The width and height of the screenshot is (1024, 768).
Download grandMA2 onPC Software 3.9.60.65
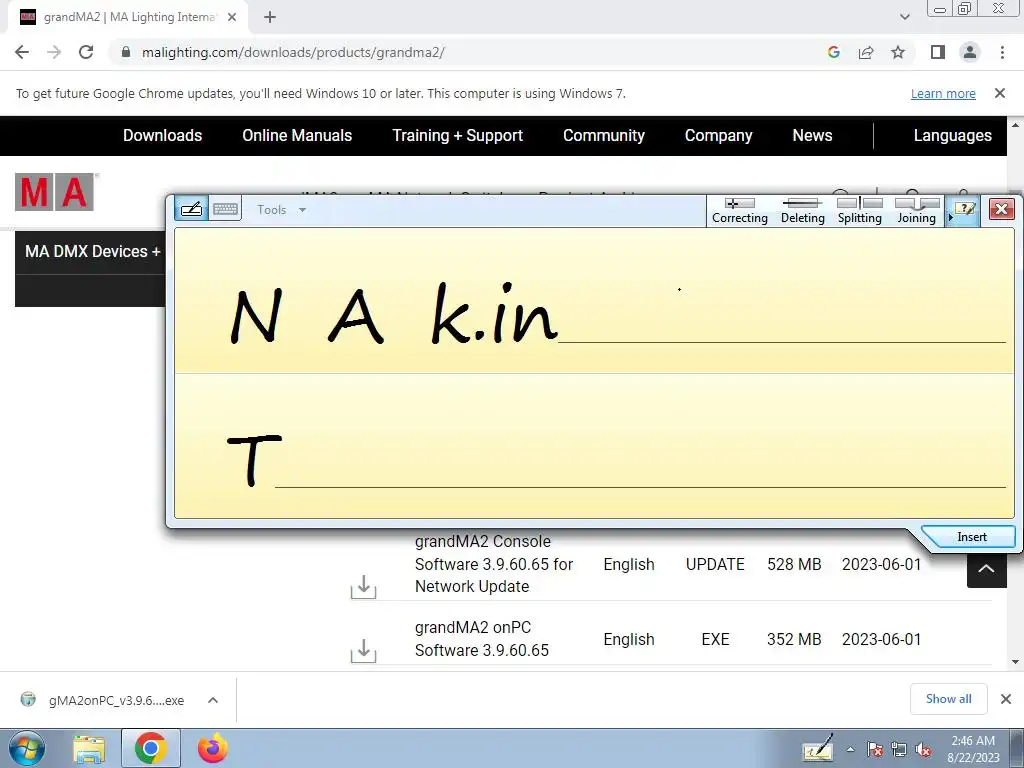(x=364, y=650)
